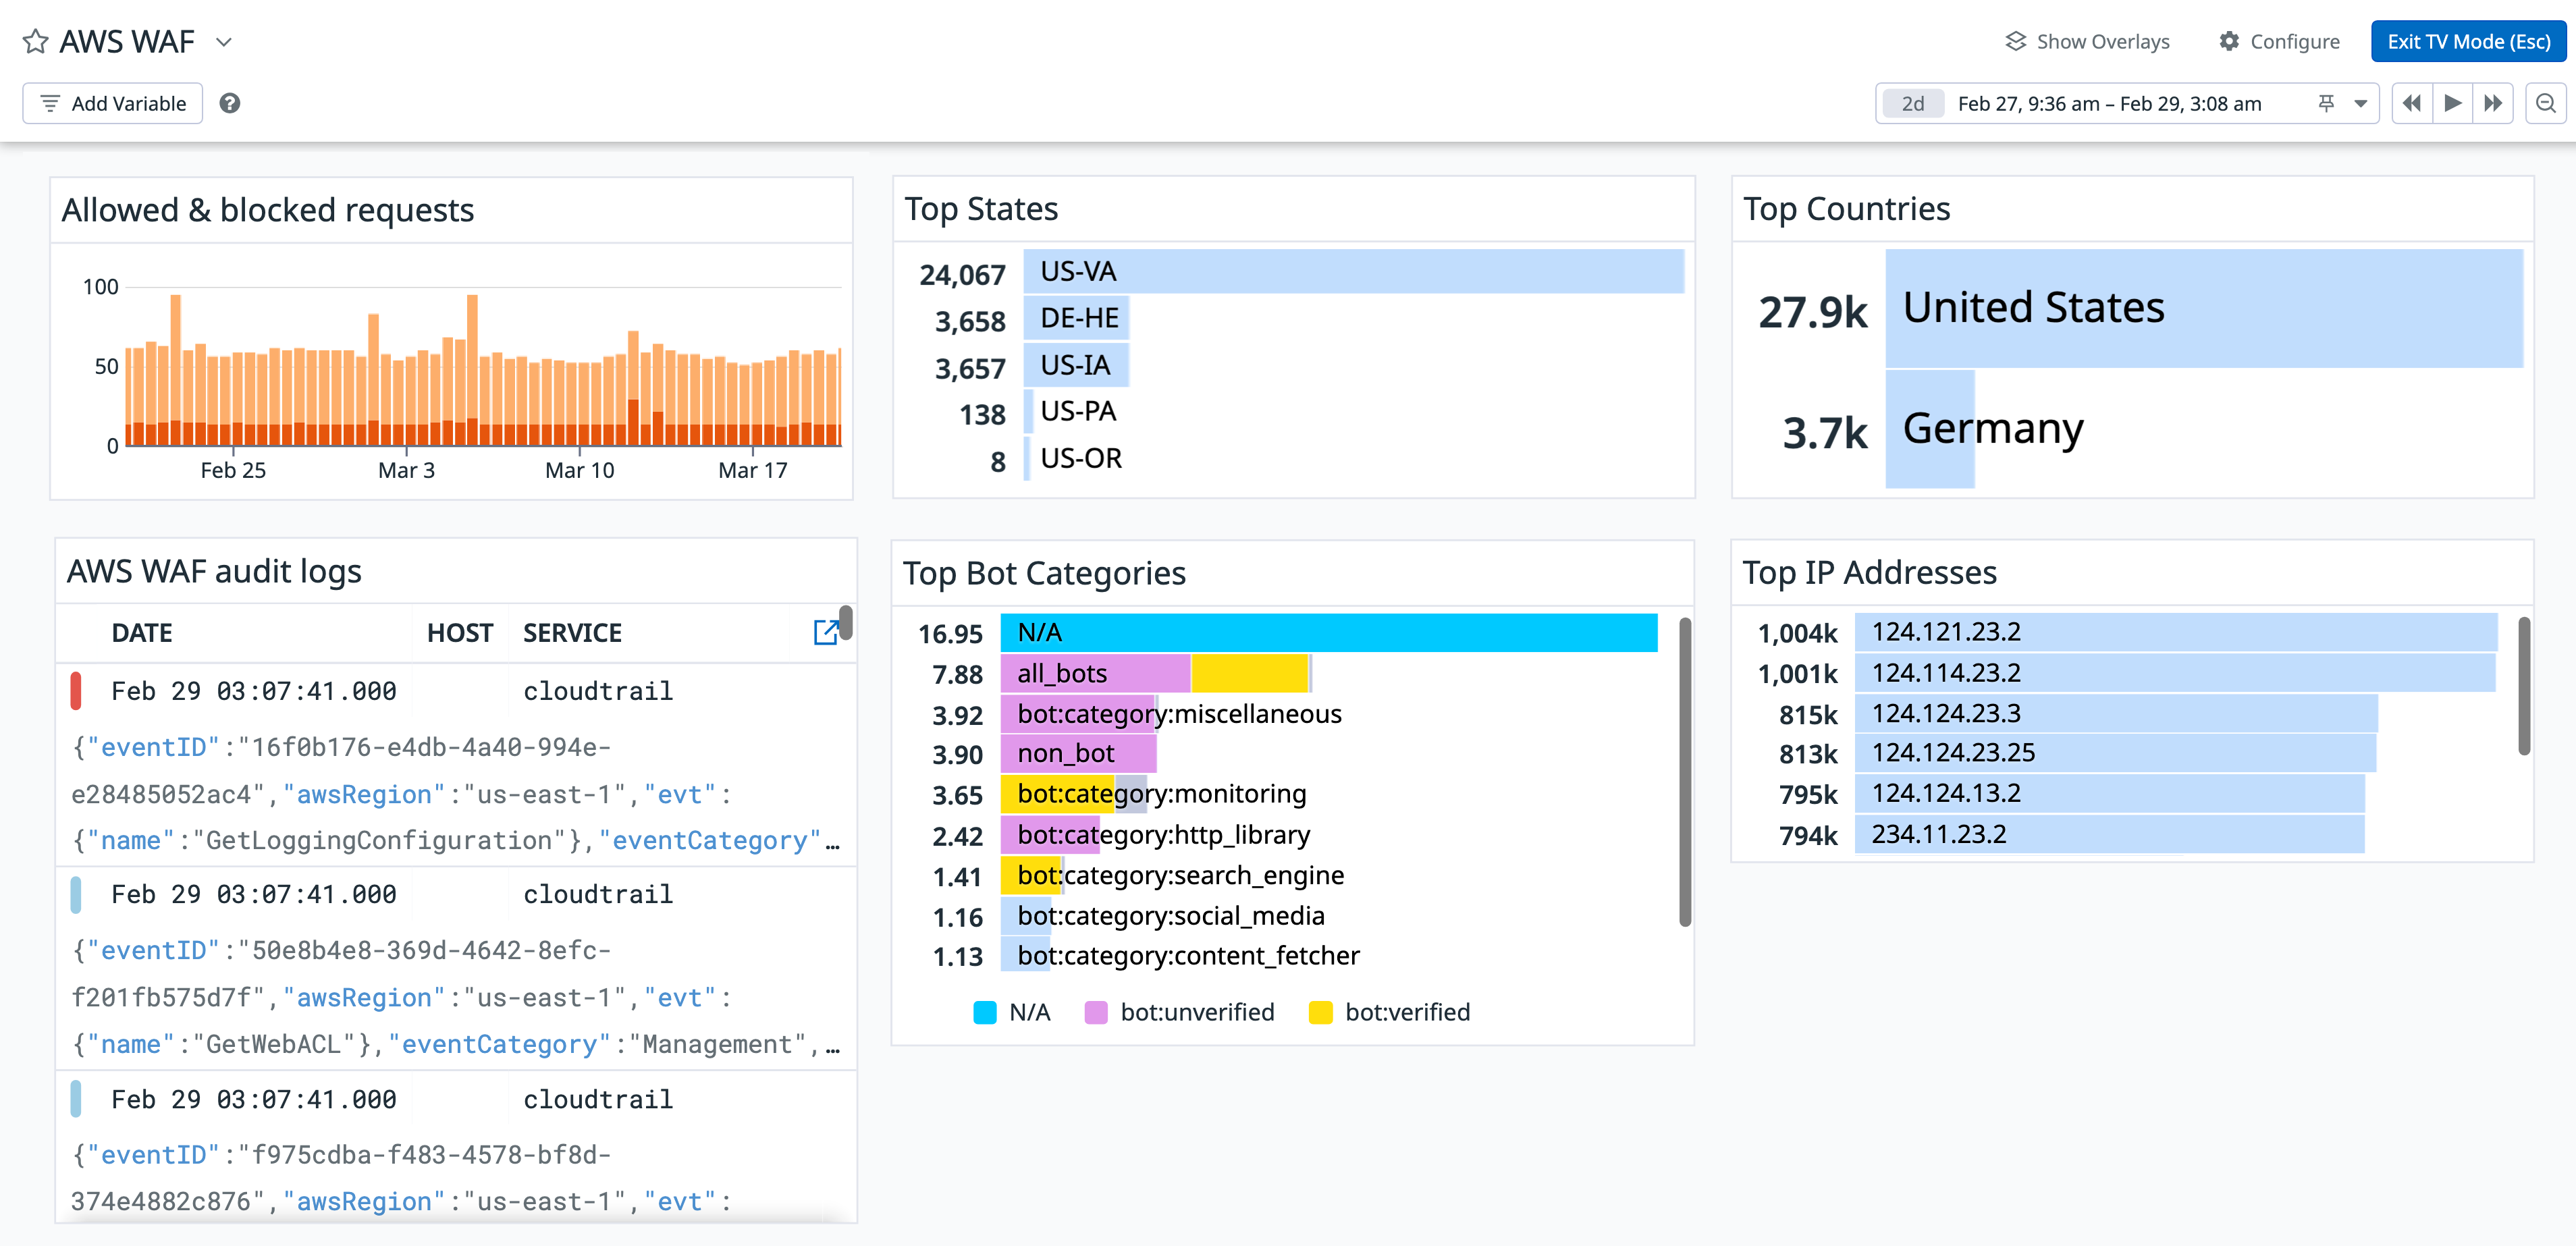
Task: Select the DATE column header in audit logs
Action: point(142,632)
